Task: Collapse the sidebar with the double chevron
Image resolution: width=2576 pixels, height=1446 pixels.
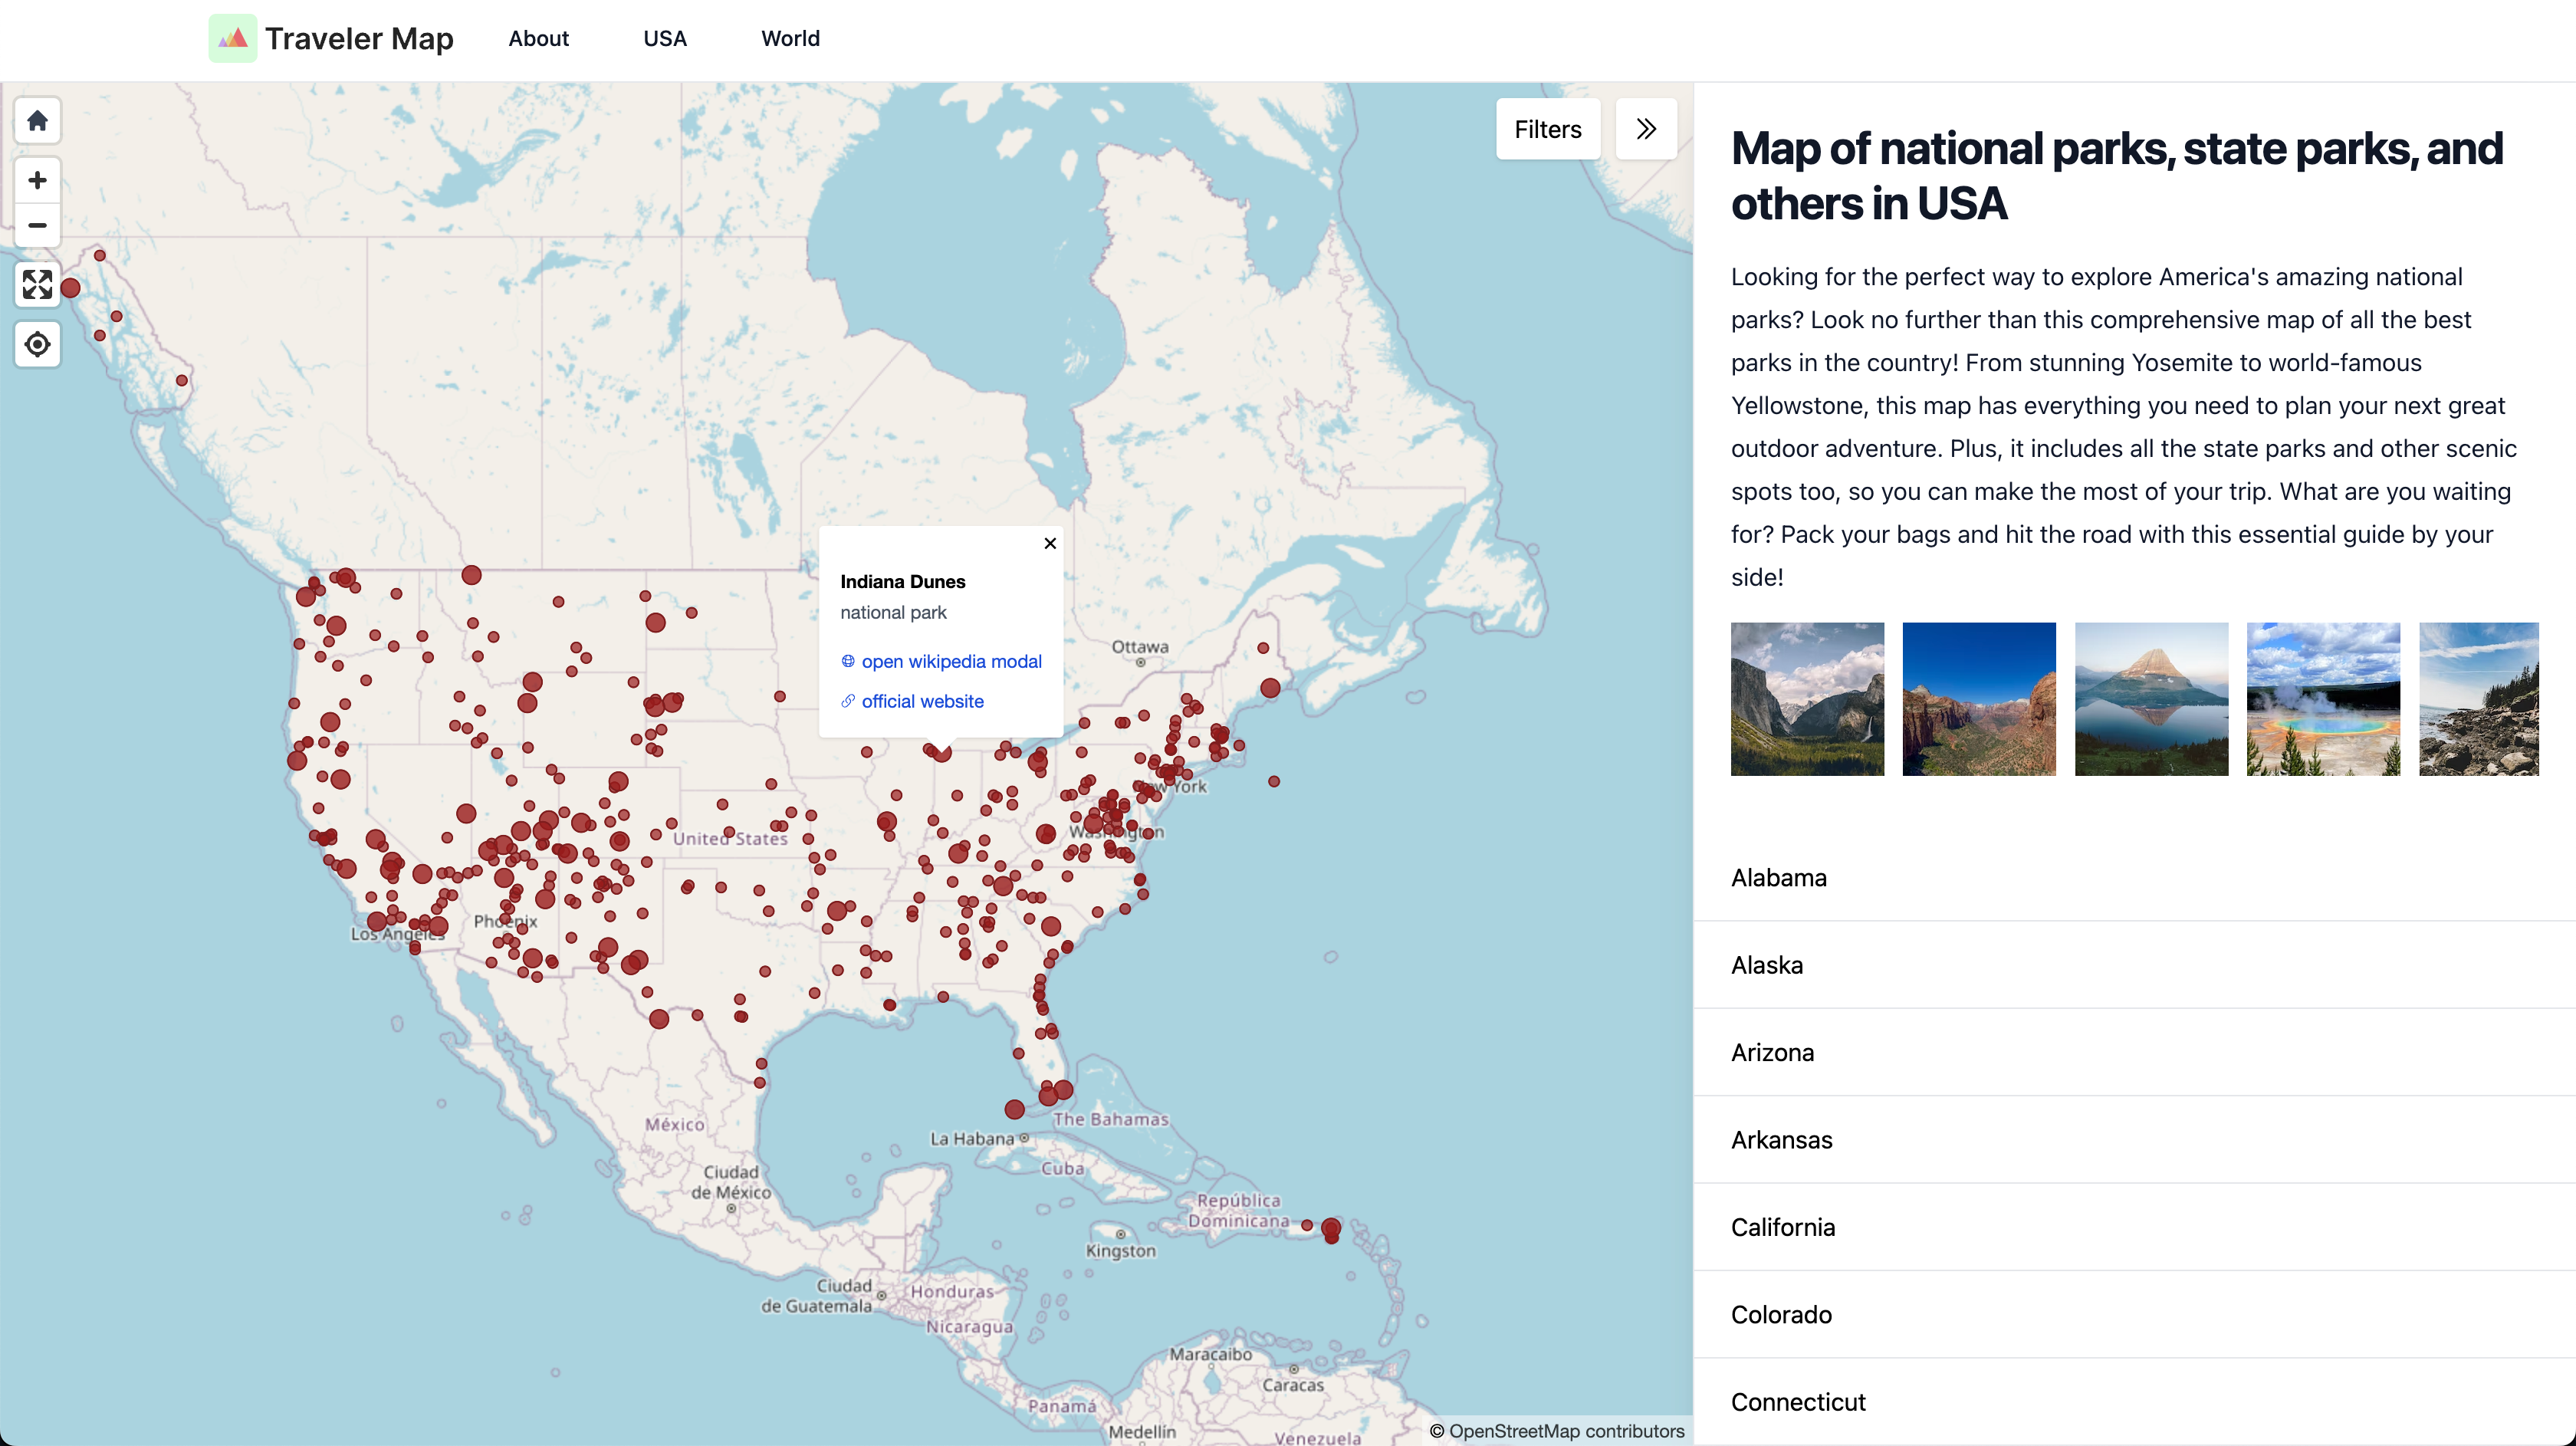Action: [x=1645, y=129]
